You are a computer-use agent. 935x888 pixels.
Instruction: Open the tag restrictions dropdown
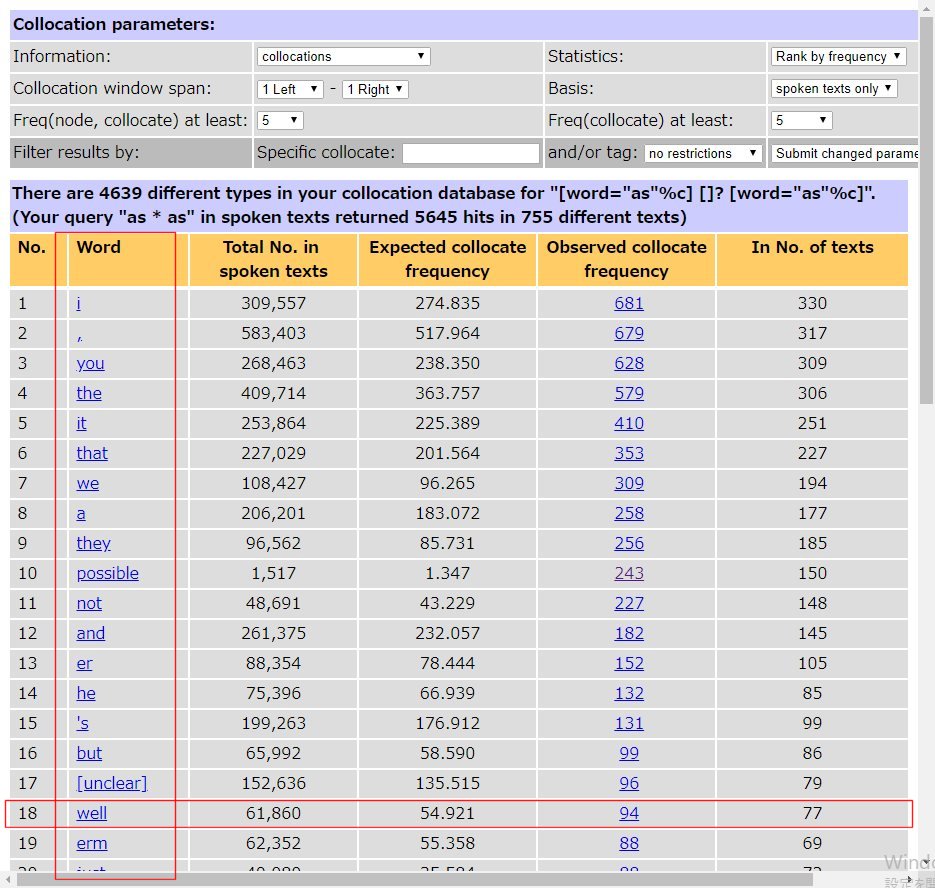pos(703,154)
